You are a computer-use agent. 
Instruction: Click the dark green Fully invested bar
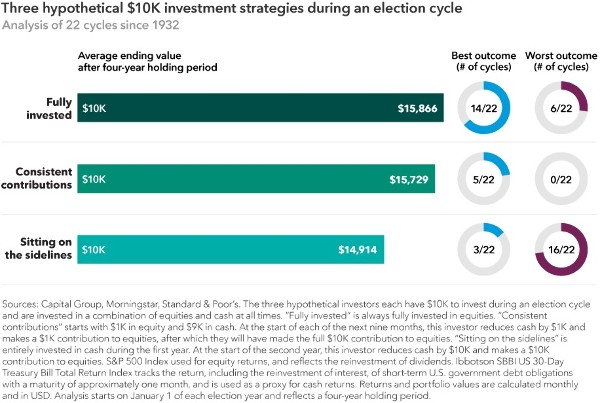click(250, 108)
